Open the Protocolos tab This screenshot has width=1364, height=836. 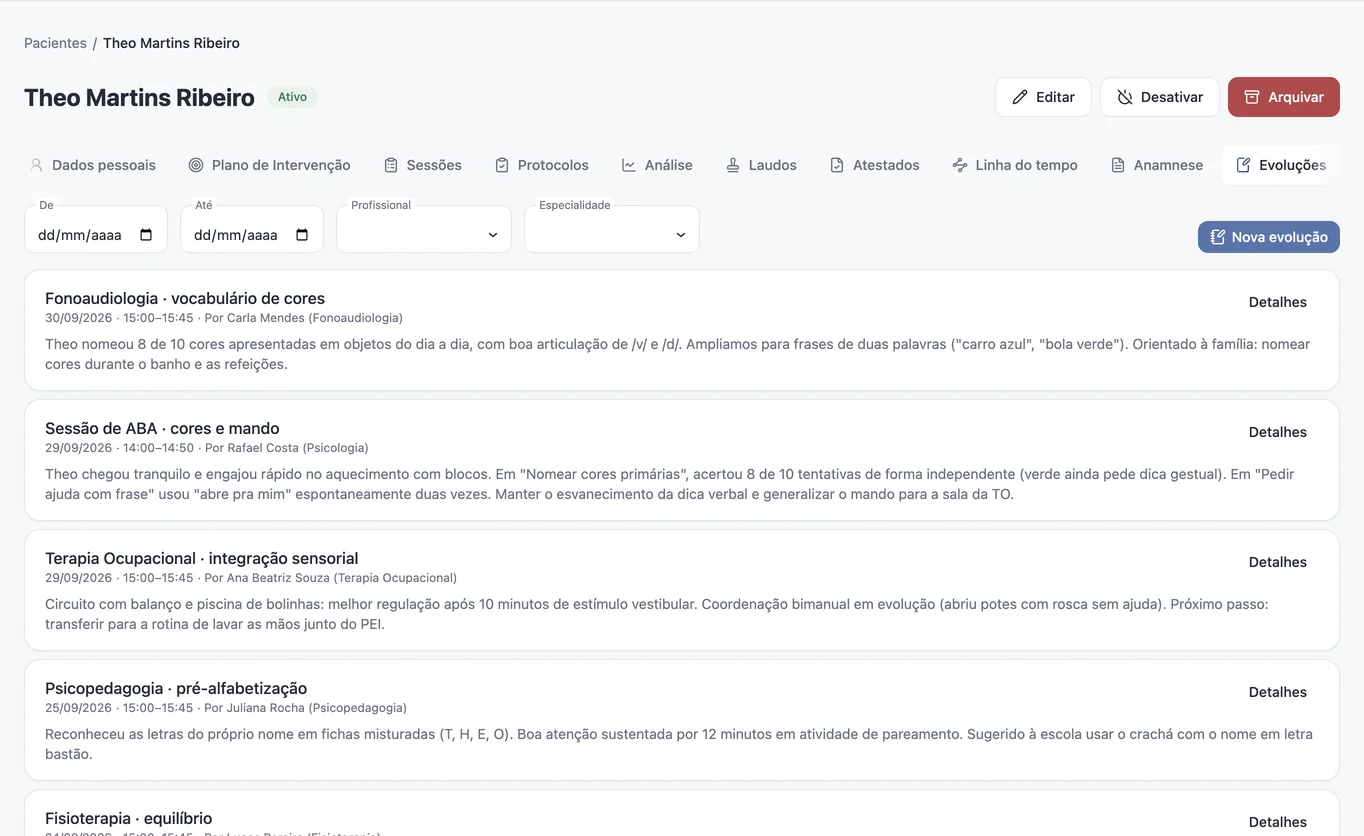pos(542,165)
